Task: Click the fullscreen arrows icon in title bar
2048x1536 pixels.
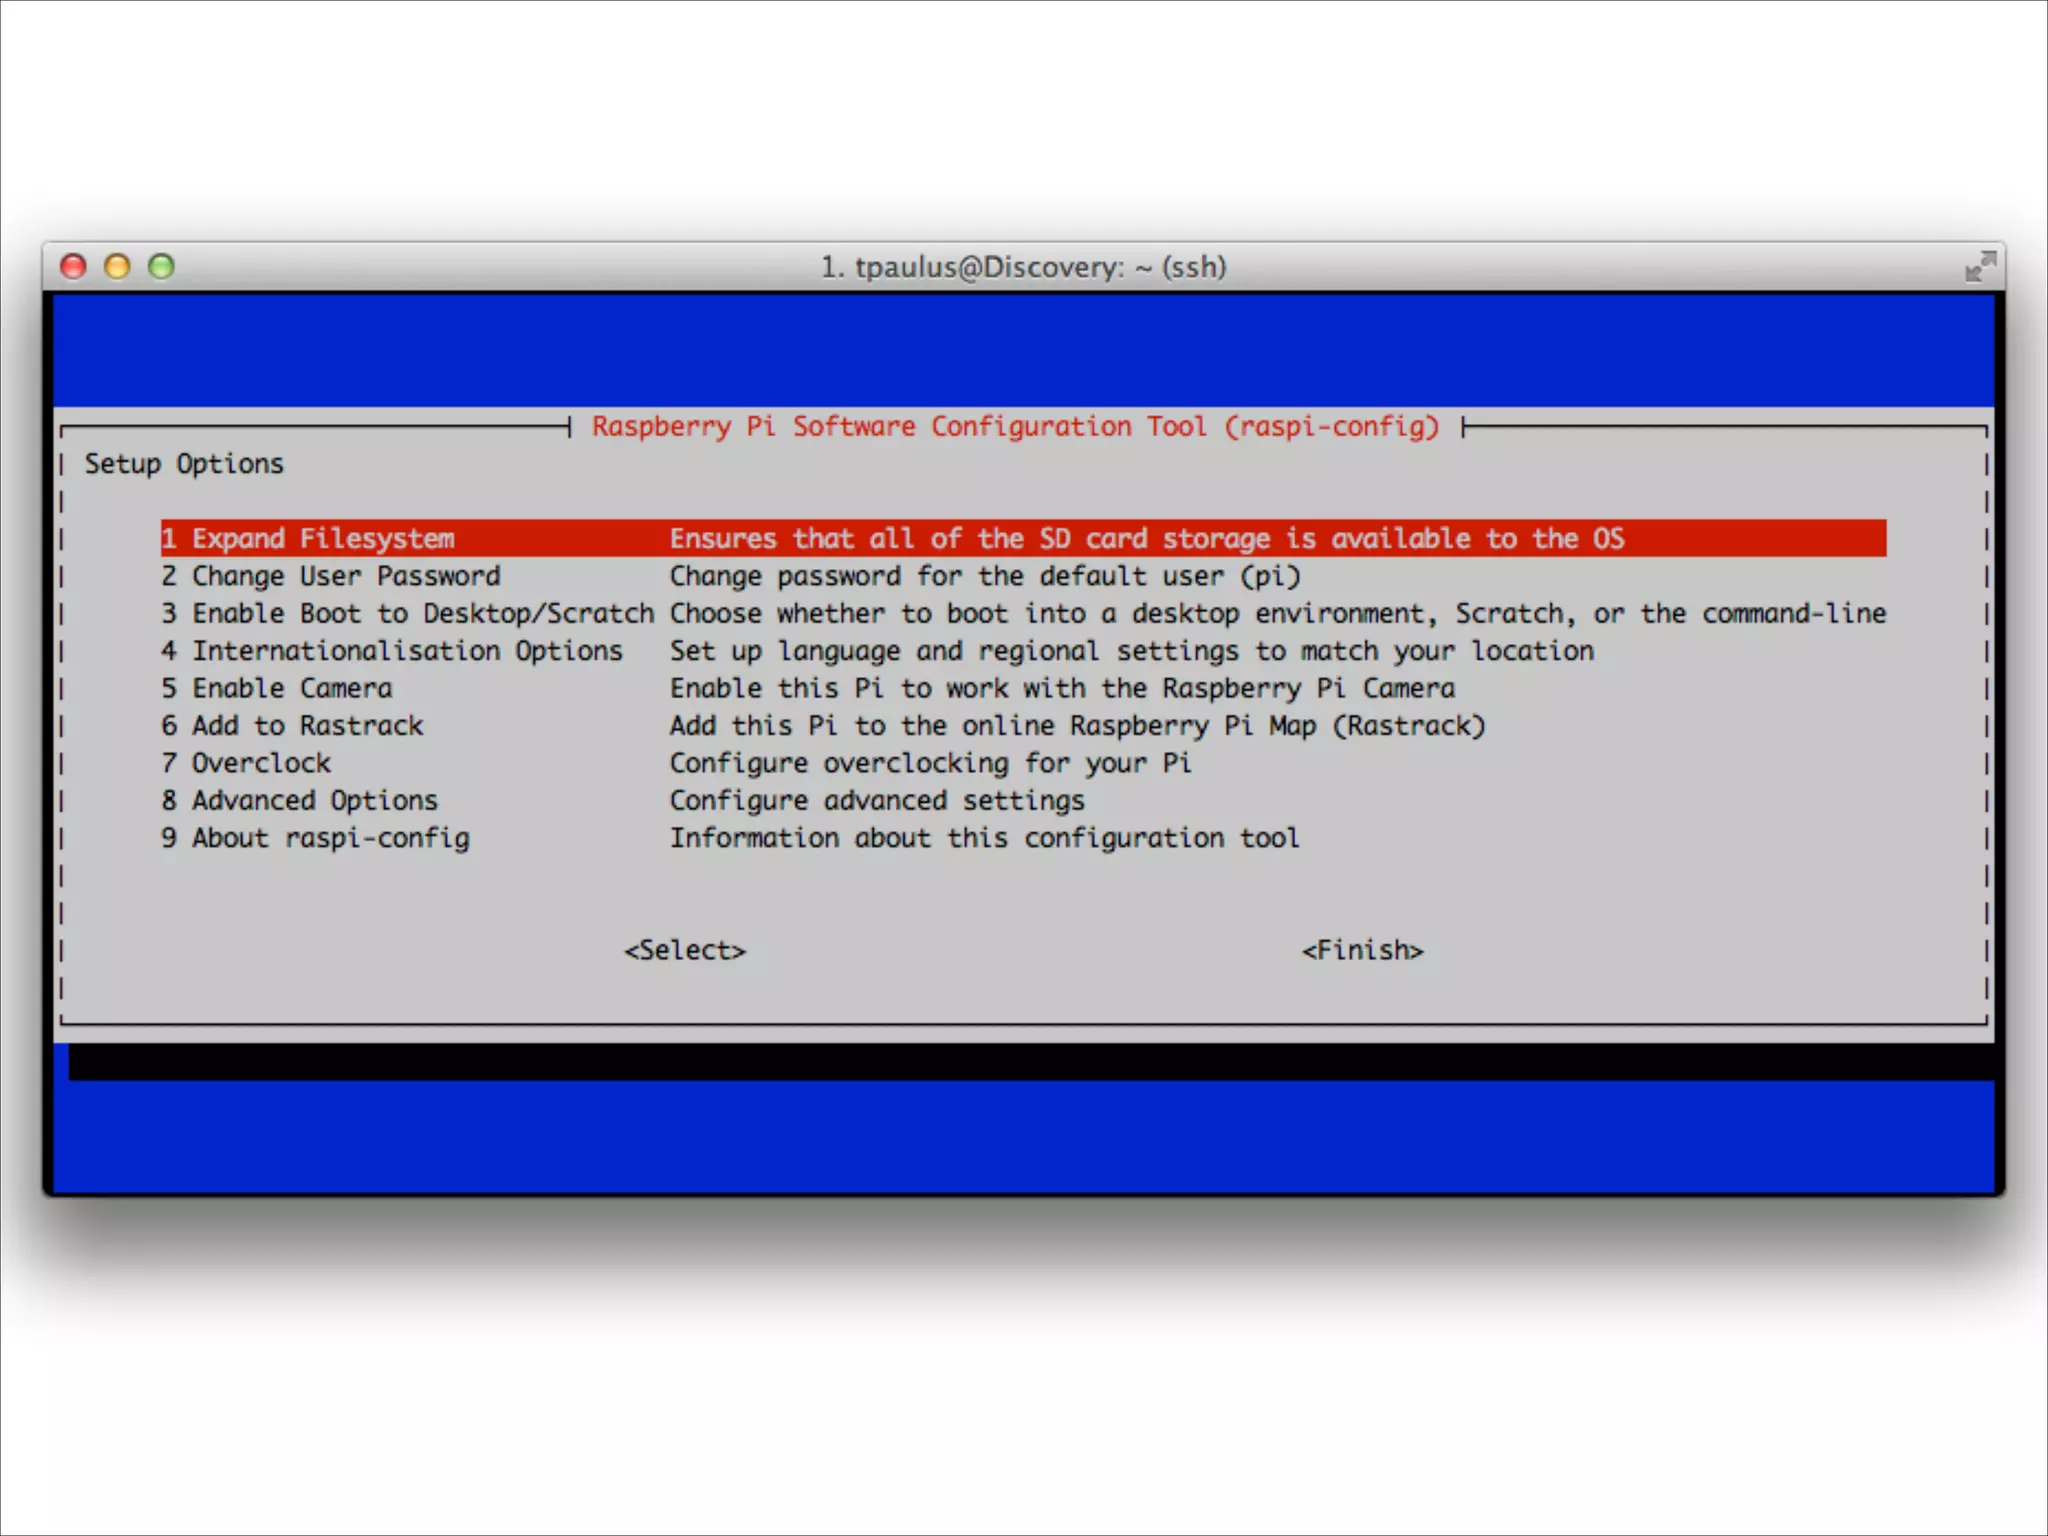Action: click(x=1979, y=266)
